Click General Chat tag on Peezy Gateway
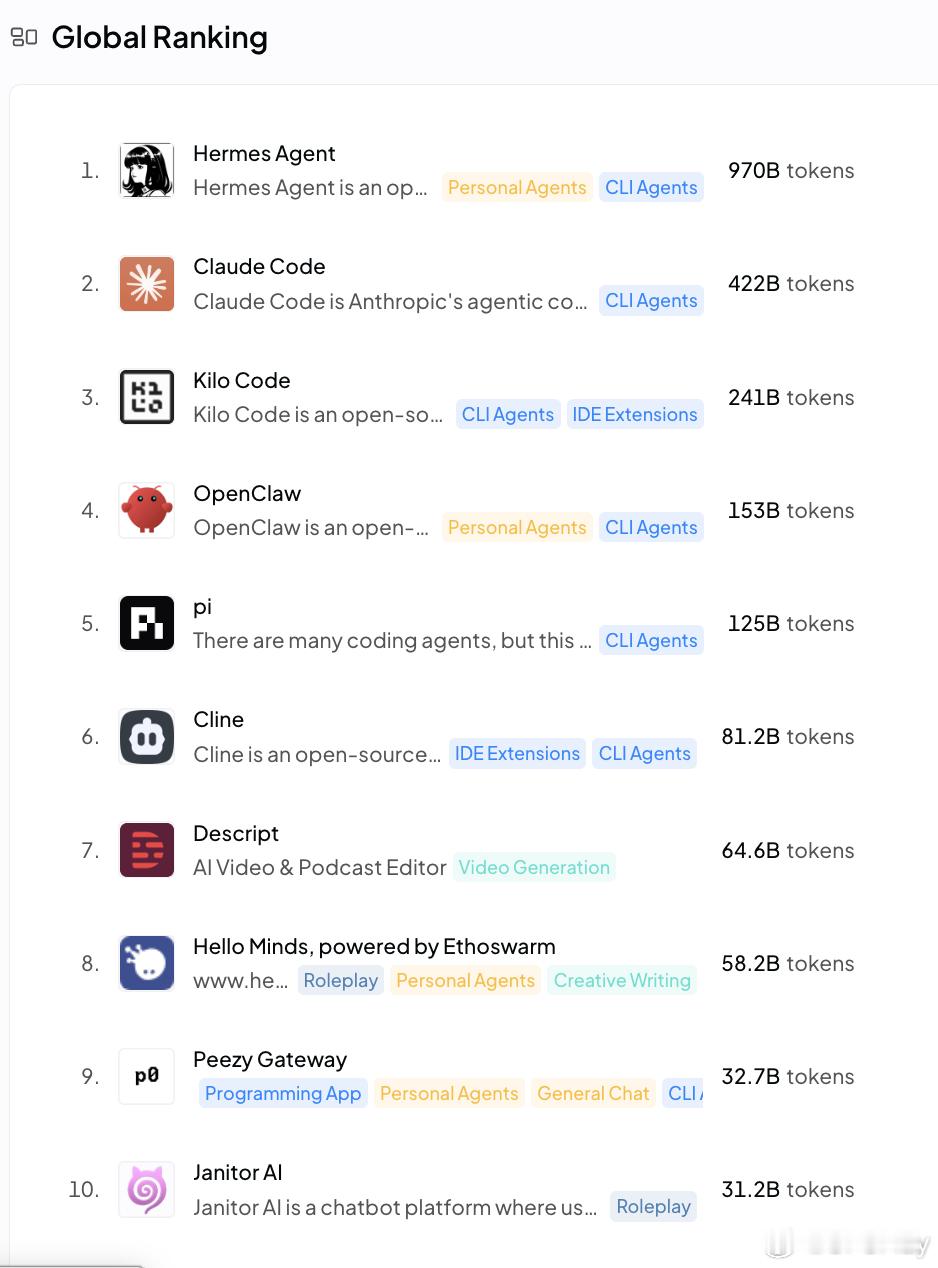The image size is (938, 1268). point(593,1094)
